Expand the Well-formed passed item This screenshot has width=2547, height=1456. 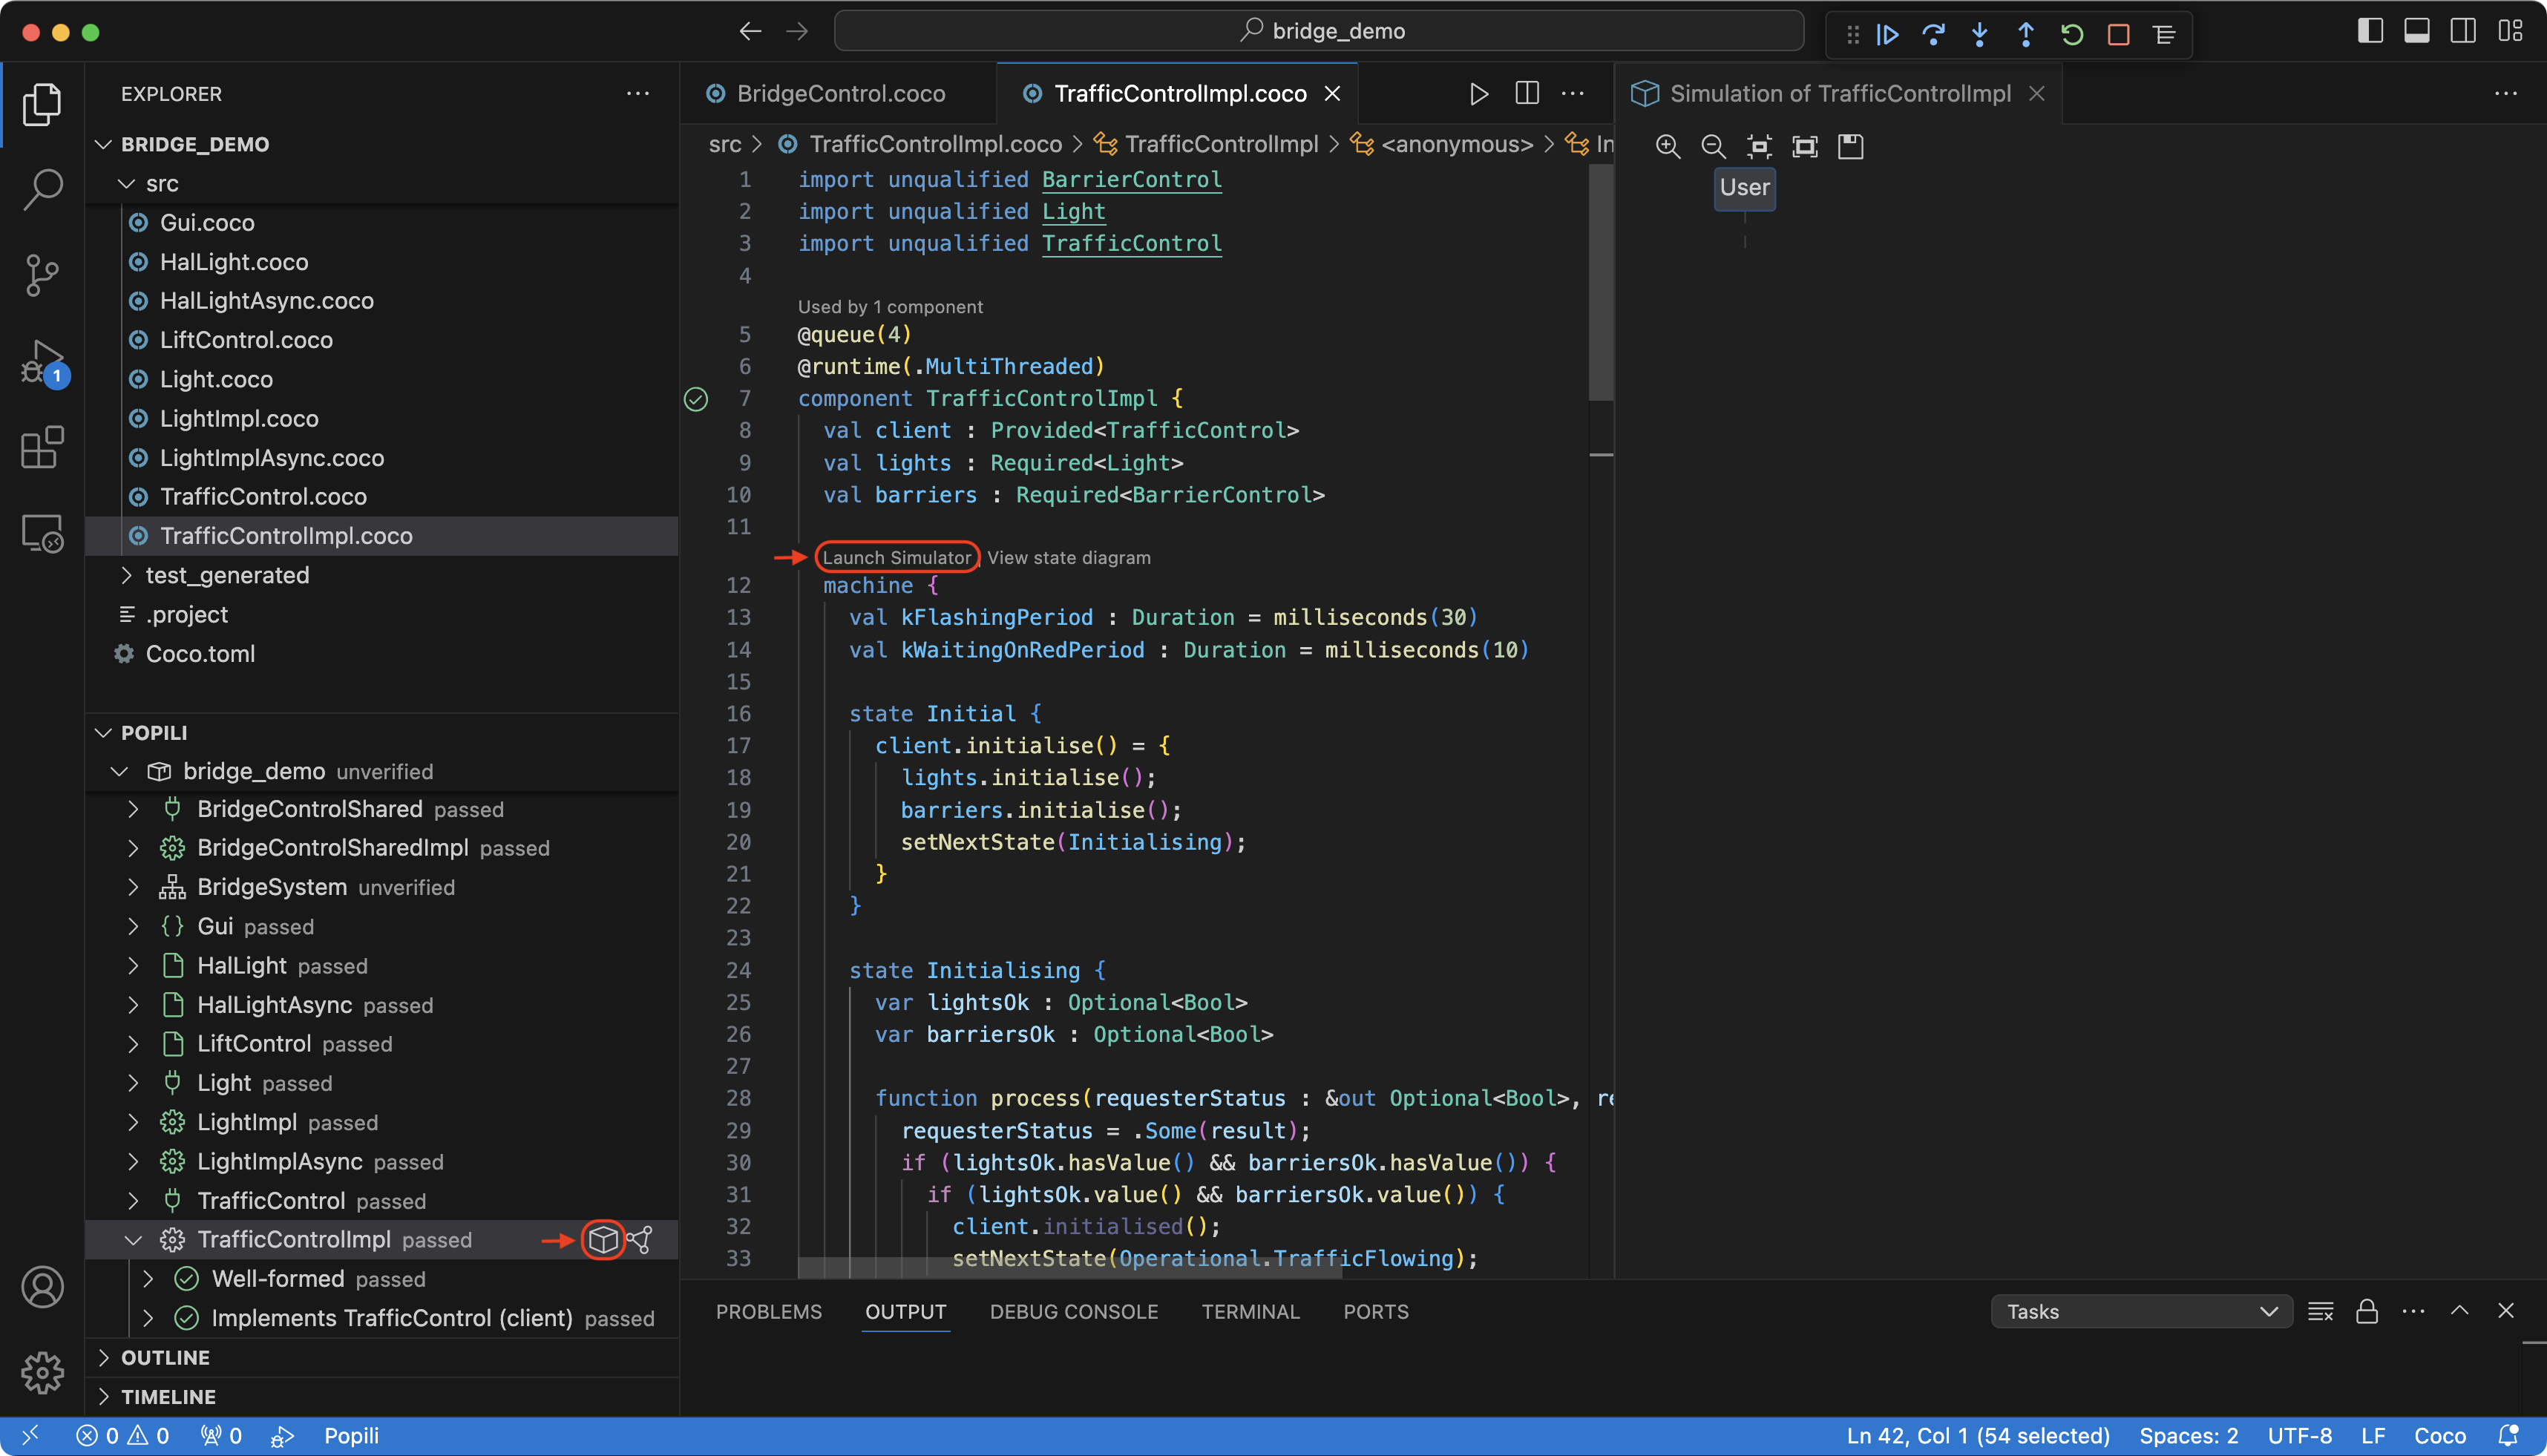(x=149, y=1279)
